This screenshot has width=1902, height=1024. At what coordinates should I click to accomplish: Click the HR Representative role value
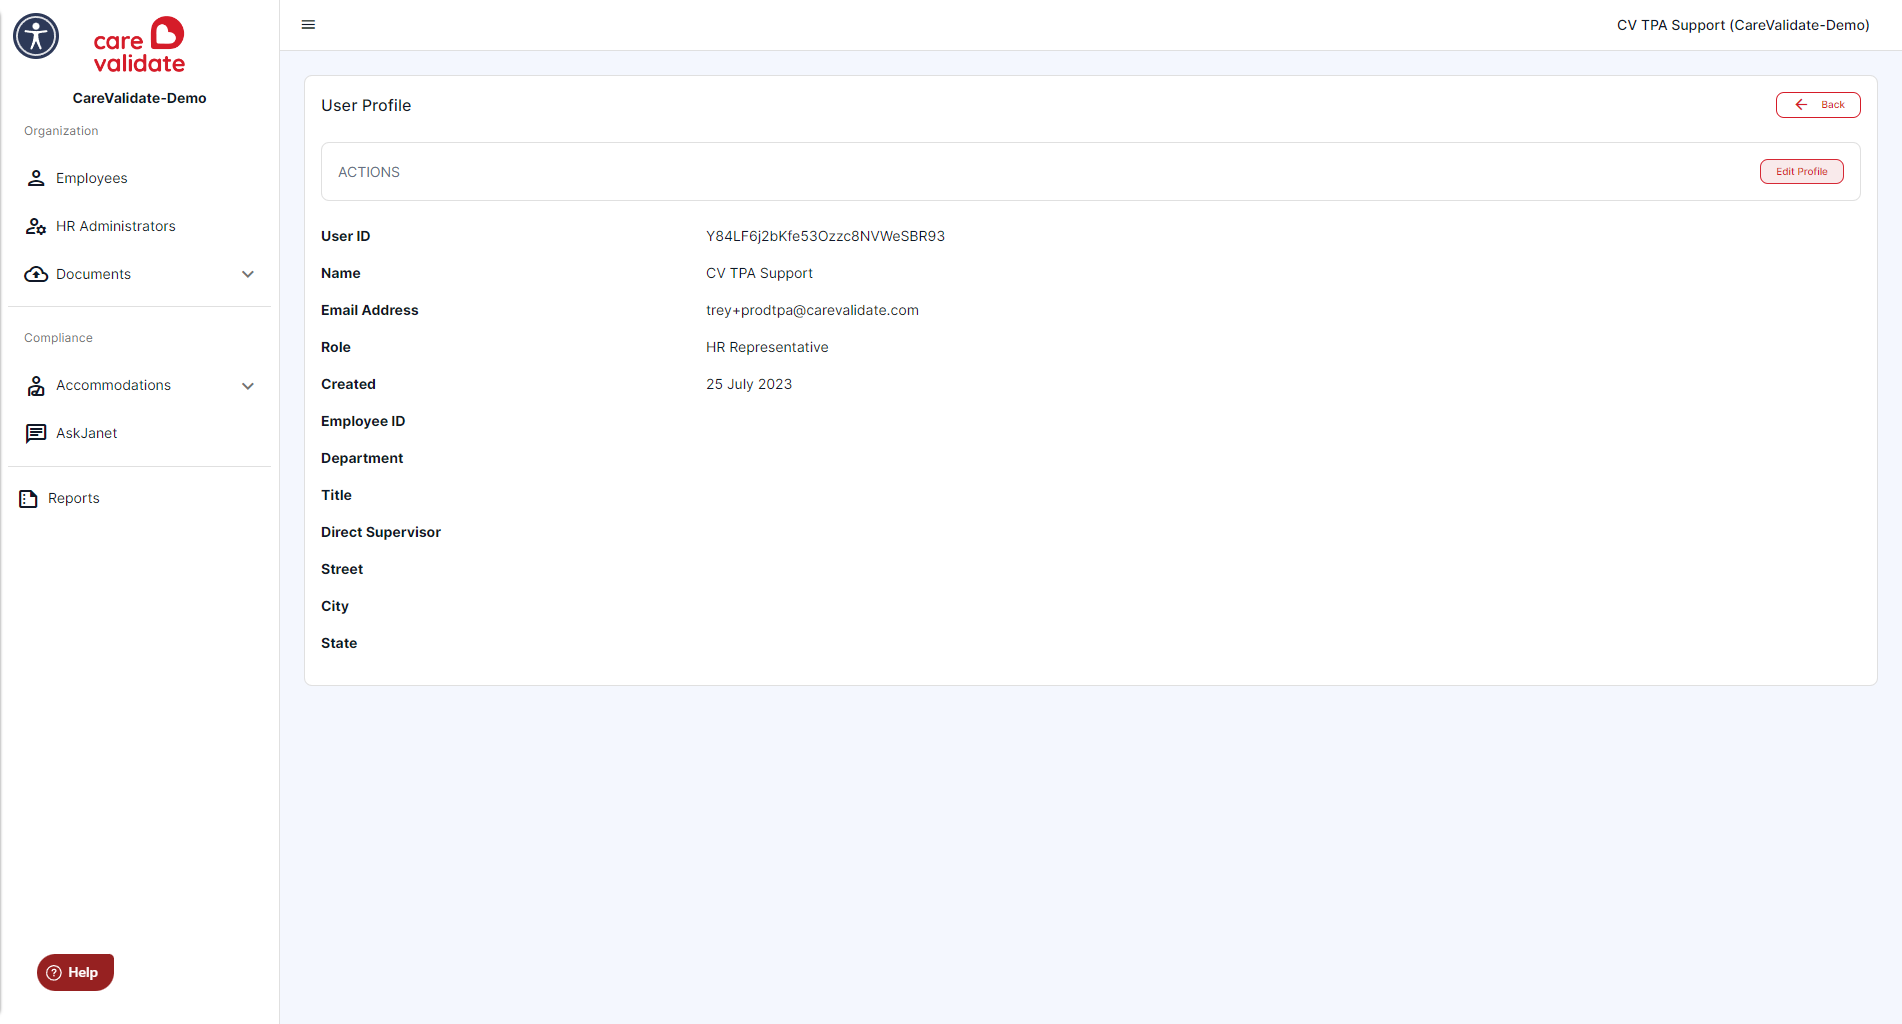pos(767,347)
